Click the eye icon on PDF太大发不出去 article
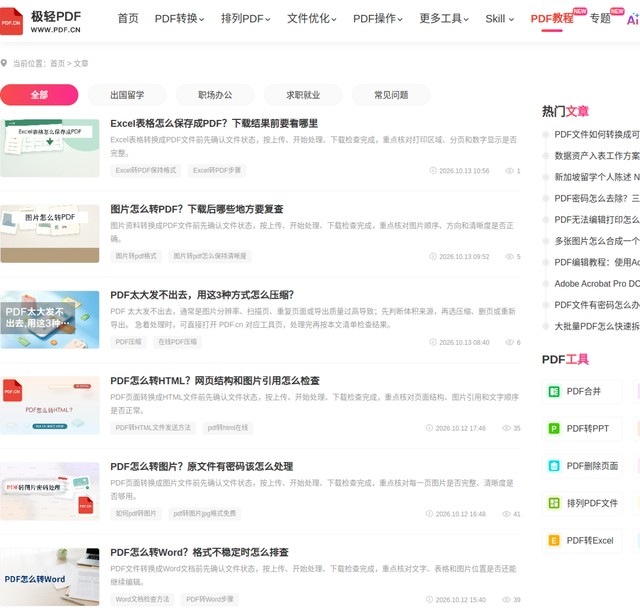This screenshot has width=640, height=615. (509, 342)
